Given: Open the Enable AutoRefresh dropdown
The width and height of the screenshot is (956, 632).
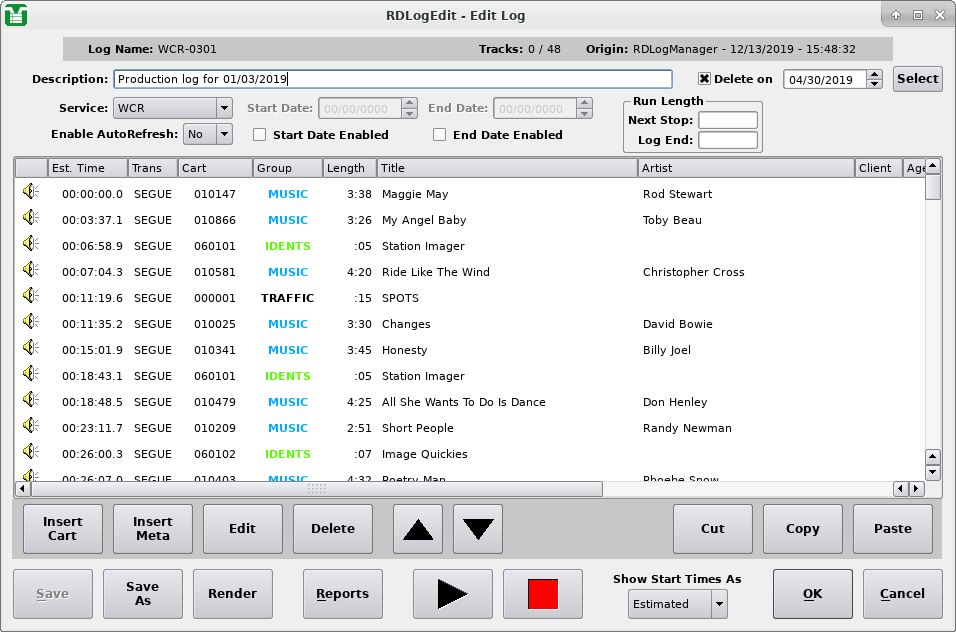Looking at the screenshot, I should pos(207,132).
